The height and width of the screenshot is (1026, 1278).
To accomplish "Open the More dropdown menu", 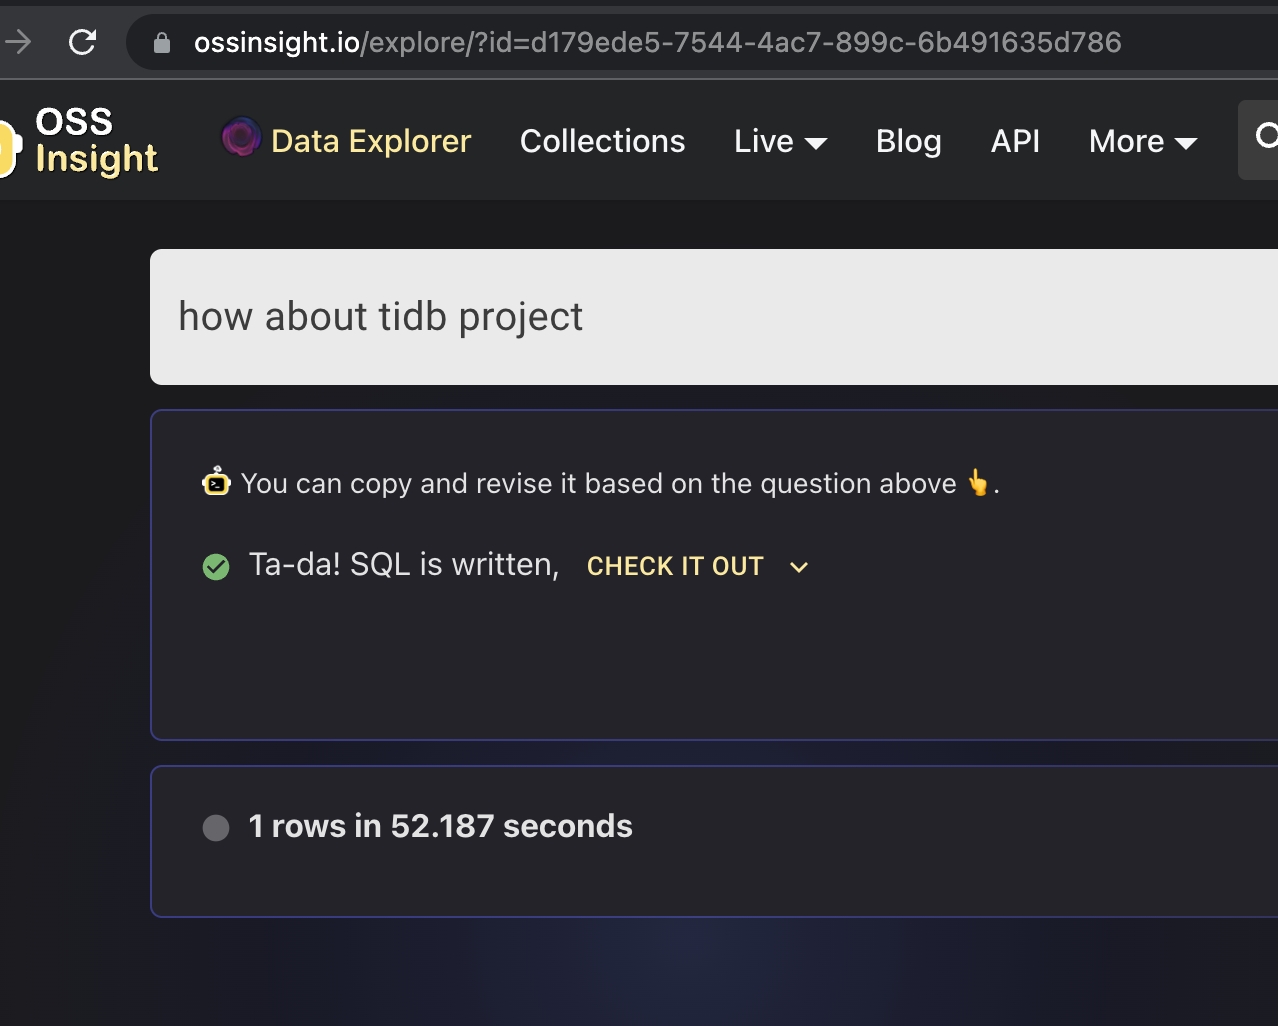I will pos(1141,141).
